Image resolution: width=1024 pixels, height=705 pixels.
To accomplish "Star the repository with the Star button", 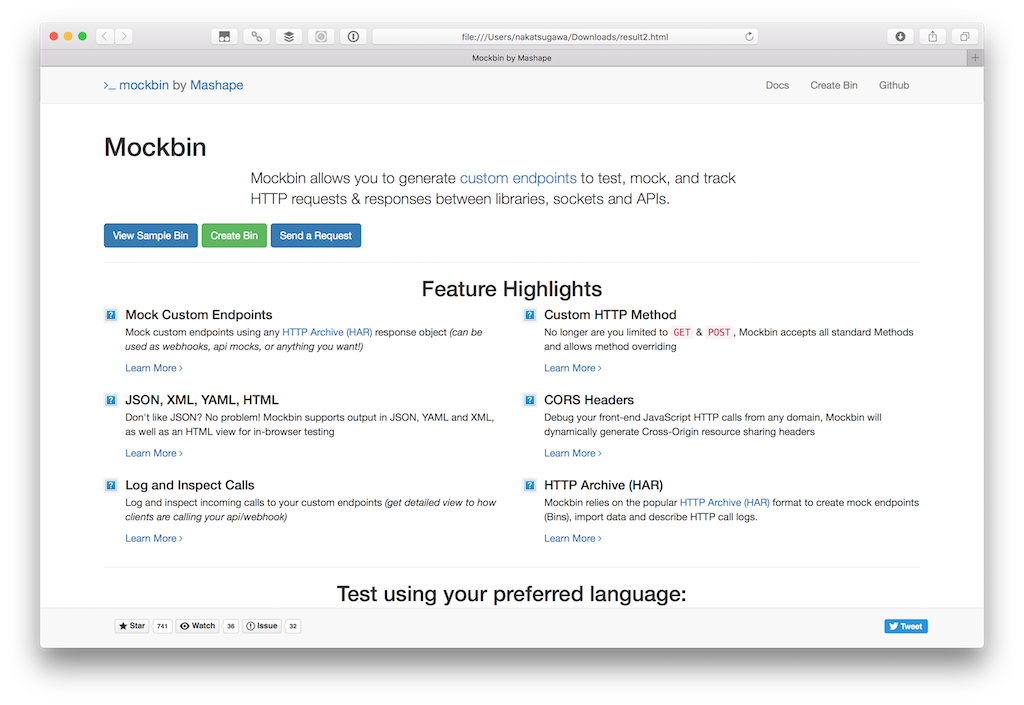I will [x=132, y=626].
